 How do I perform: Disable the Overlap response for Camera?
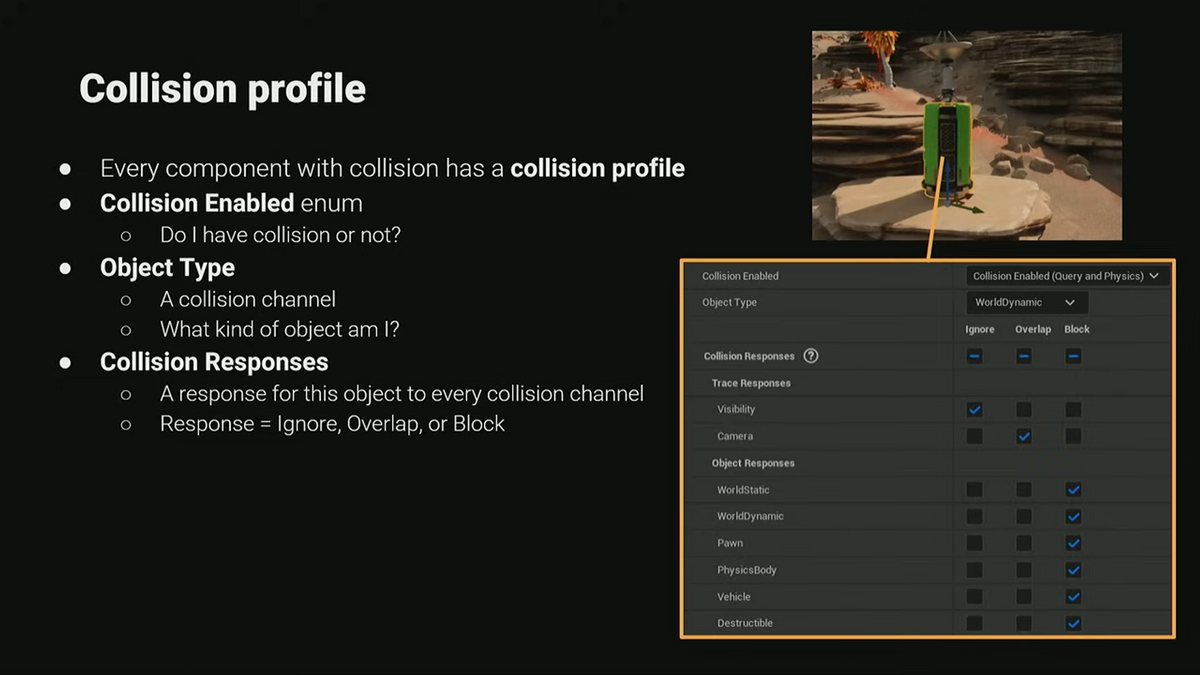(1025, 436)
